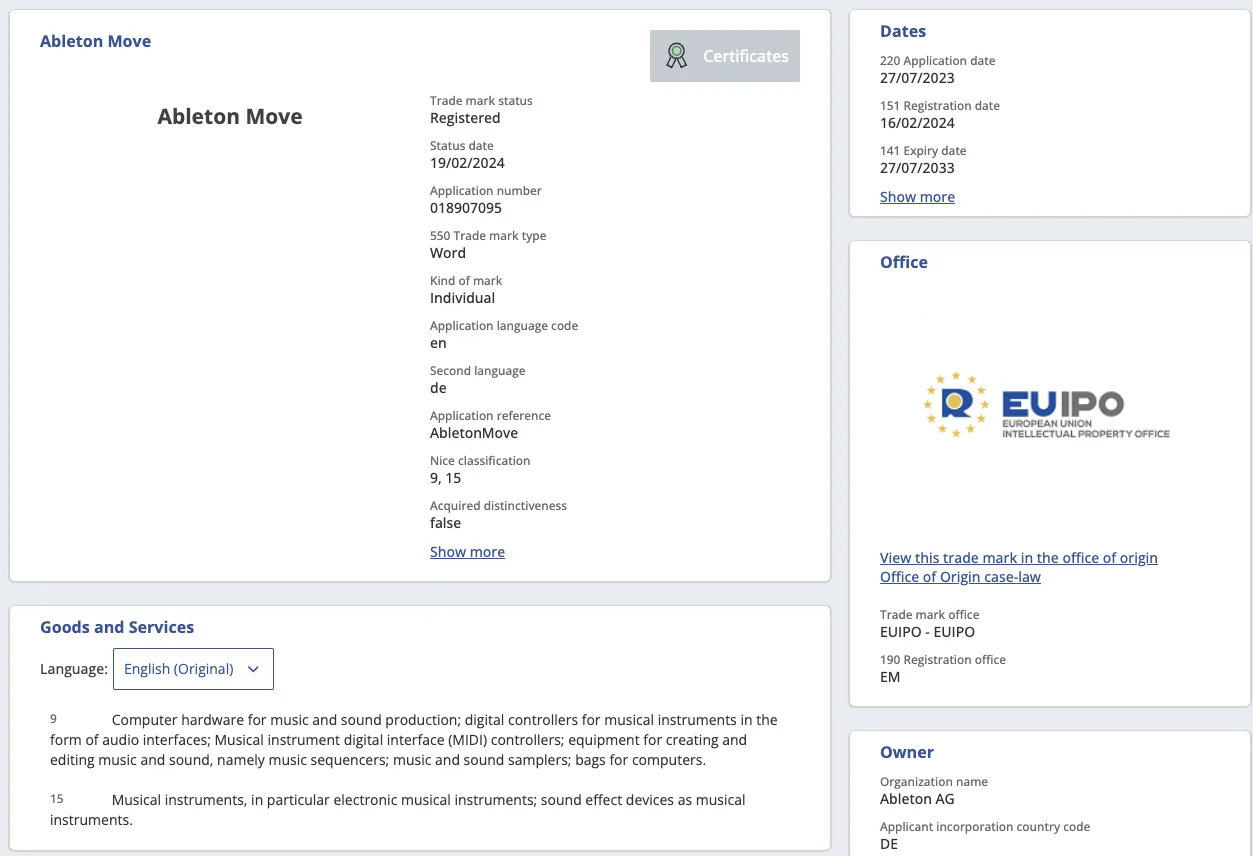The height and width of the screenshot is (856, 1253).
Task: Expand the Dates panel with Show more
Action: 917,197
